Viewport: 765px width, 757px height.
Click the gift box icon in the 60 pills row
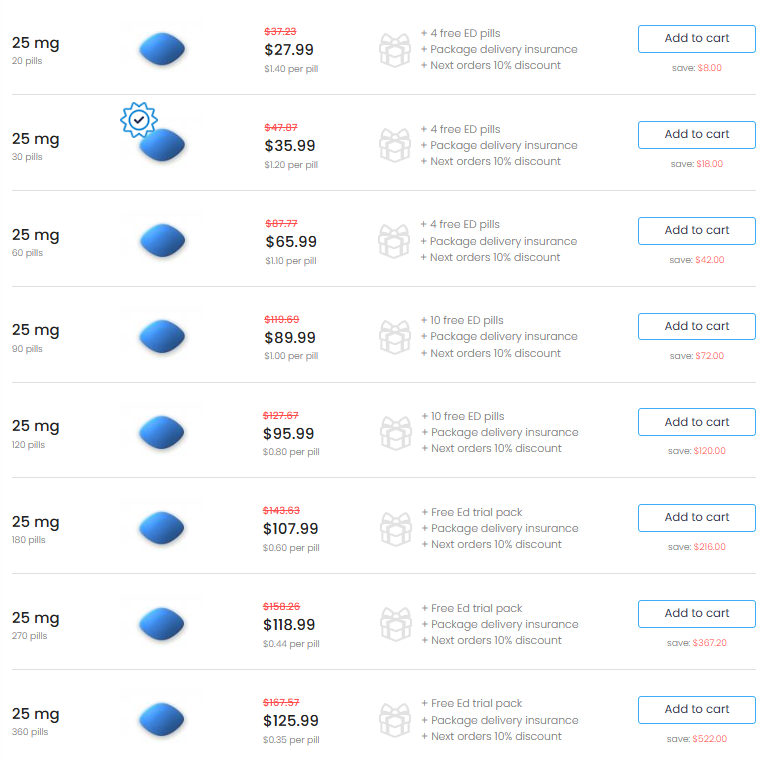click(395, 241)
